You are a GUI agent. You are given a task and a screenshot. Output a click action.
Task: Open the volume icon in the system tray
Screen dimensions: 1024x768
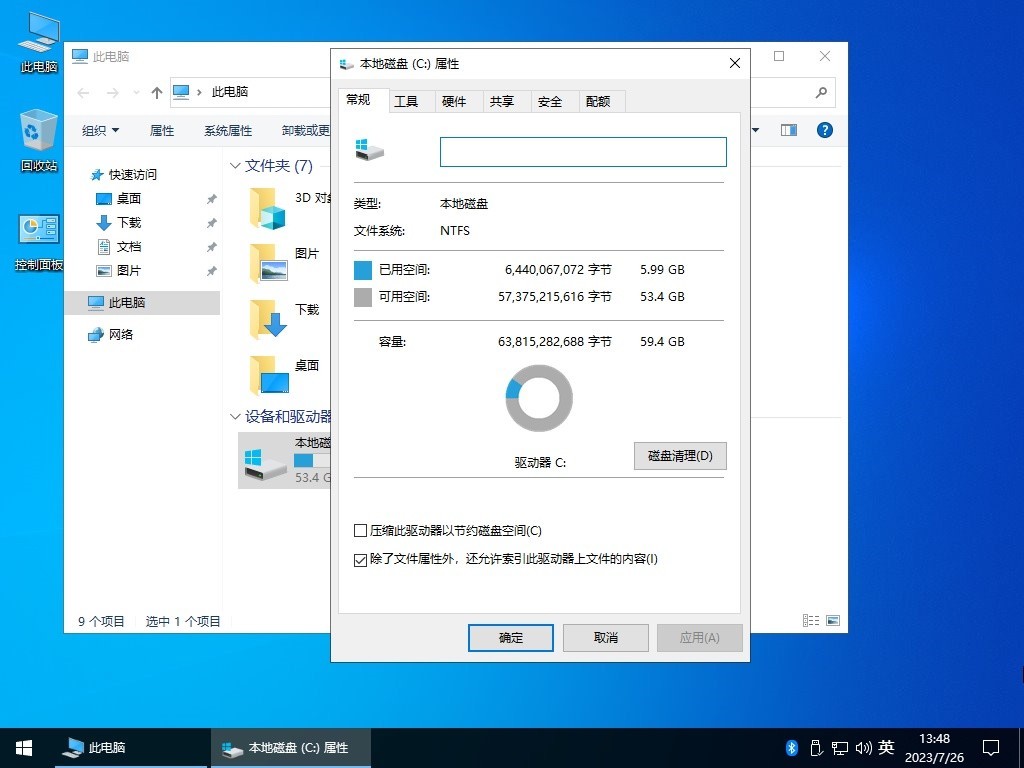pyautogui.click(x=863, y=747)
